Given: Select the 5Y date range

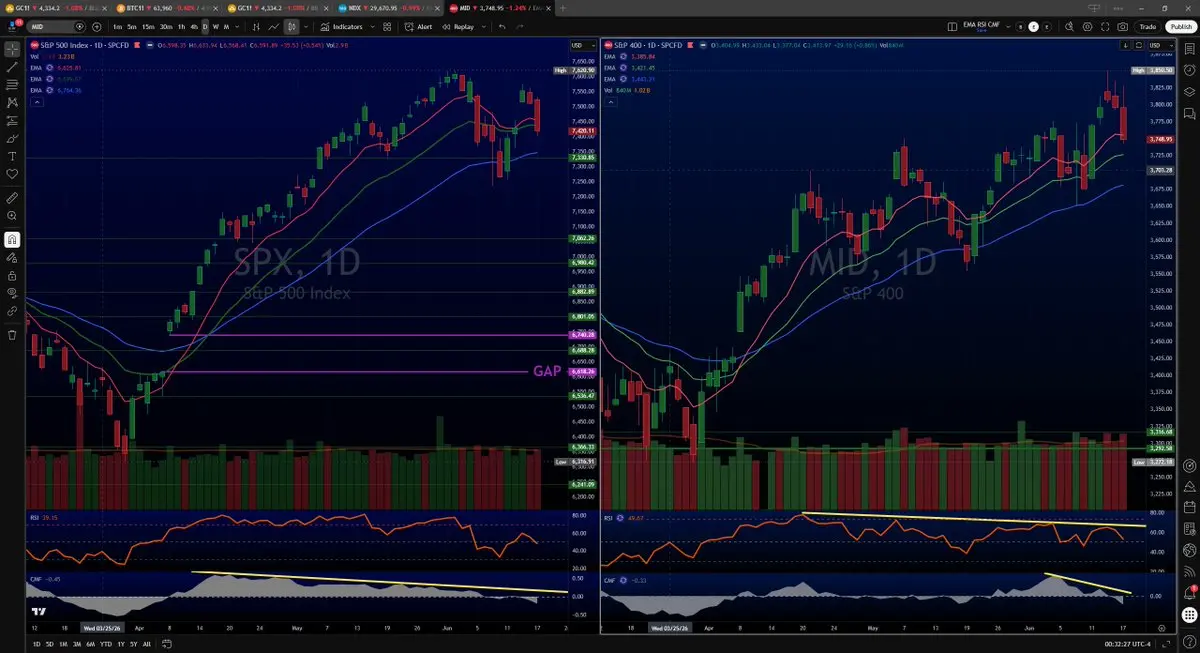Looking at the screenshot, I should tap(134, 644).
